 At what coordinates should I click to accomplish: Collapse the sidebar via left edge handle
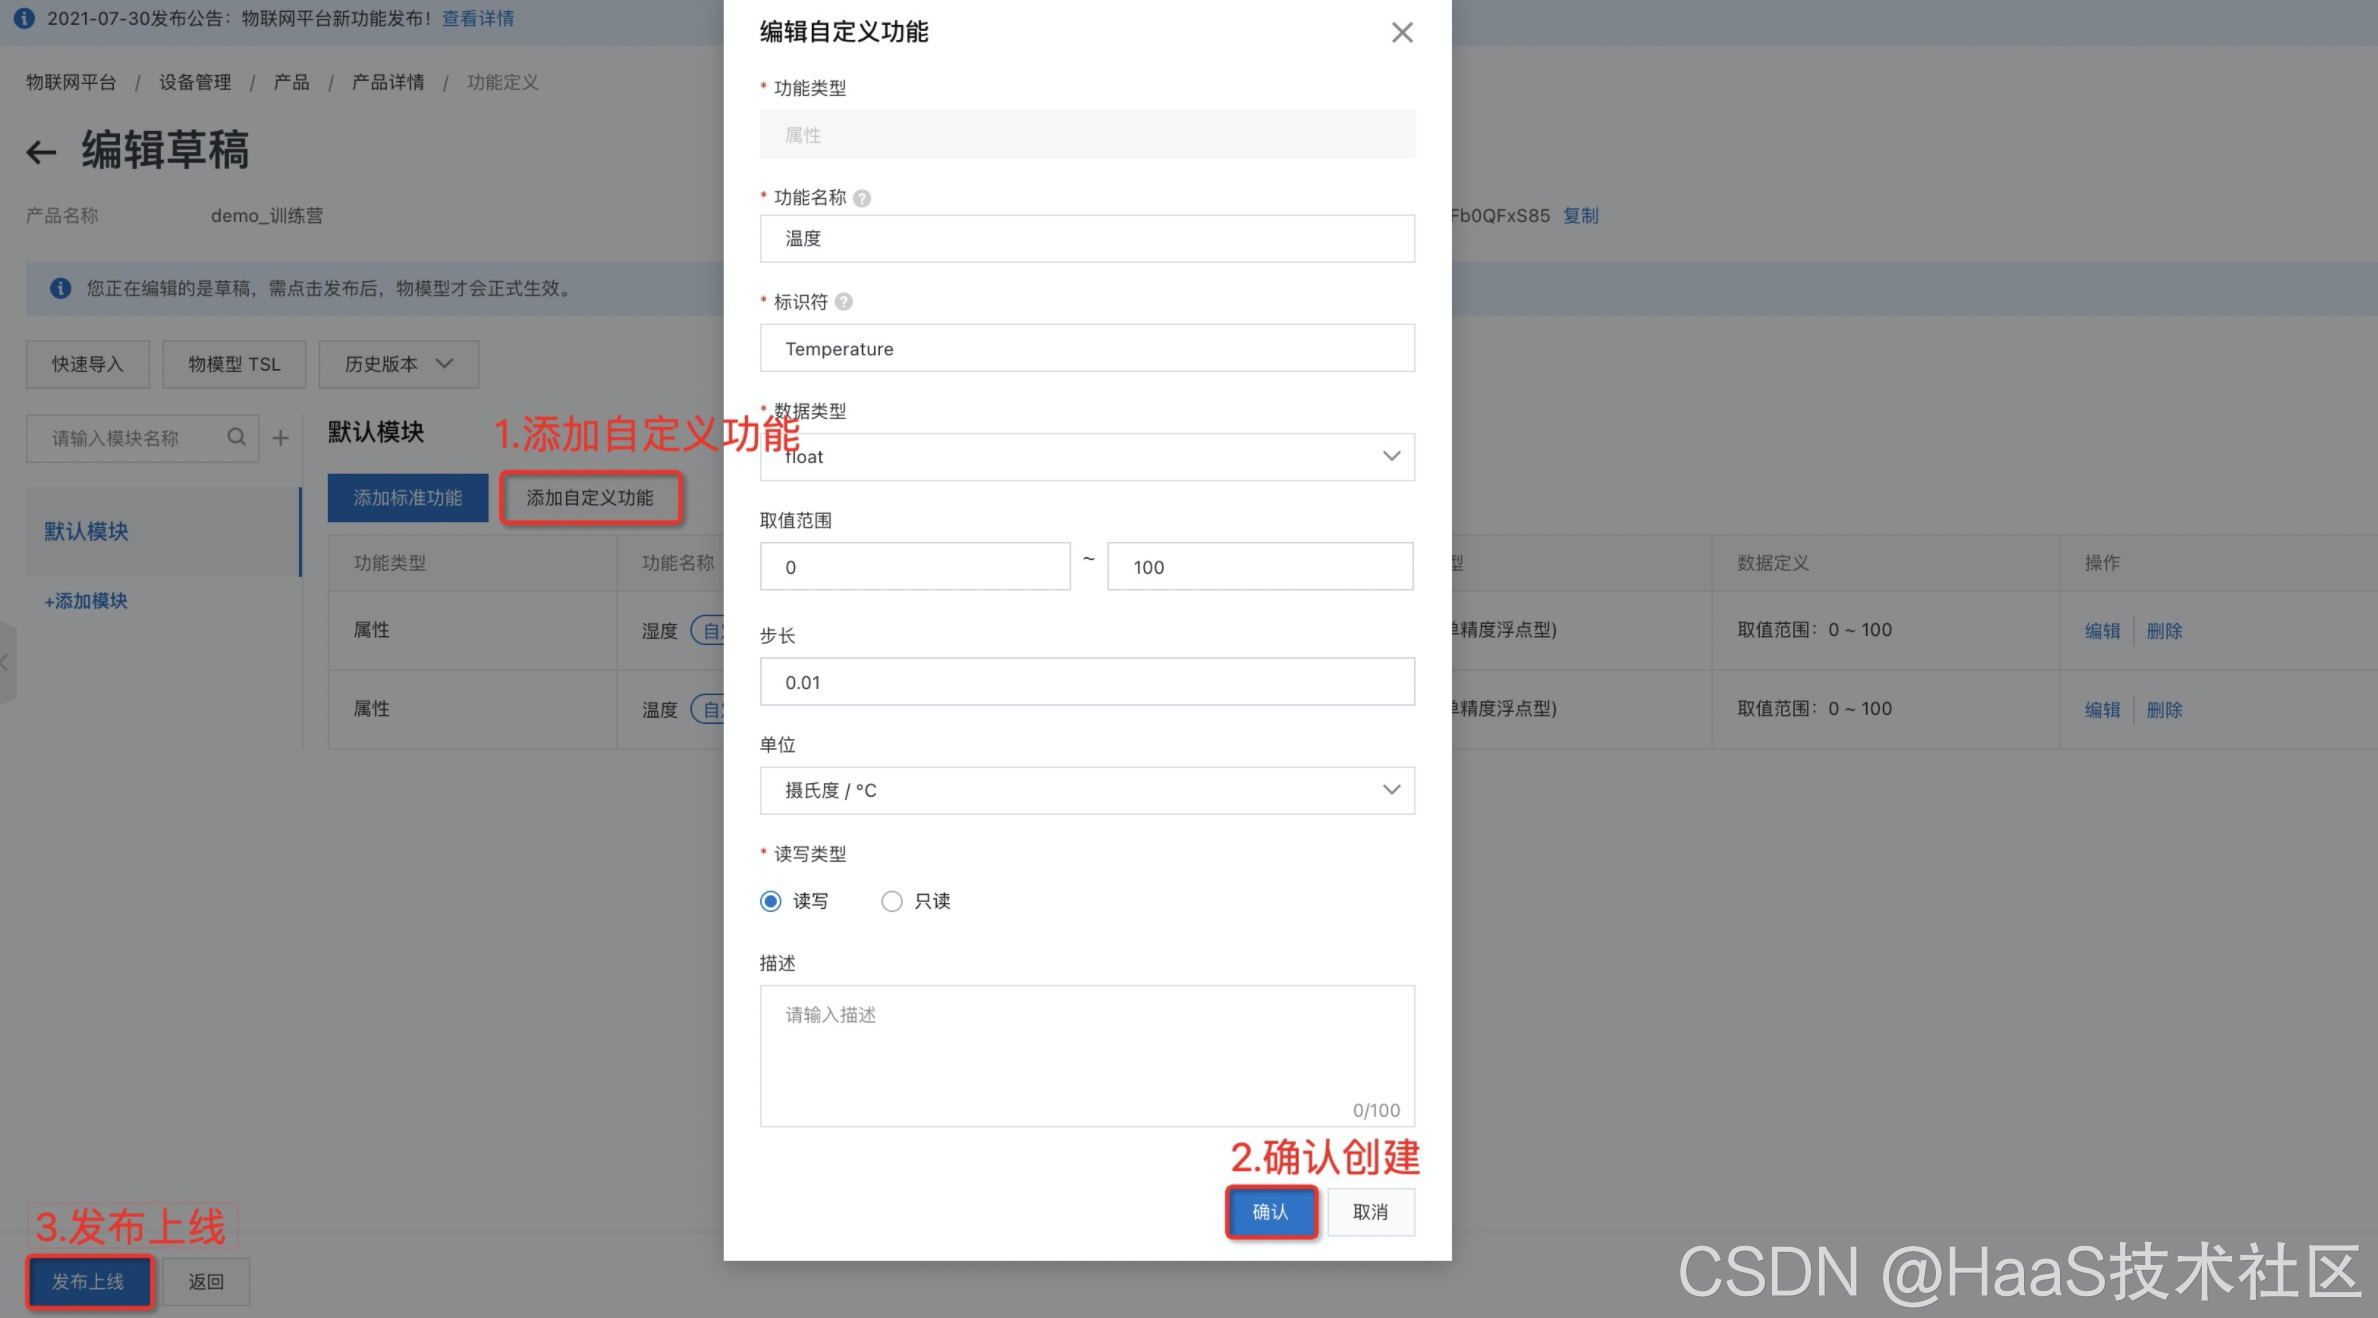[x=6, y=662]
